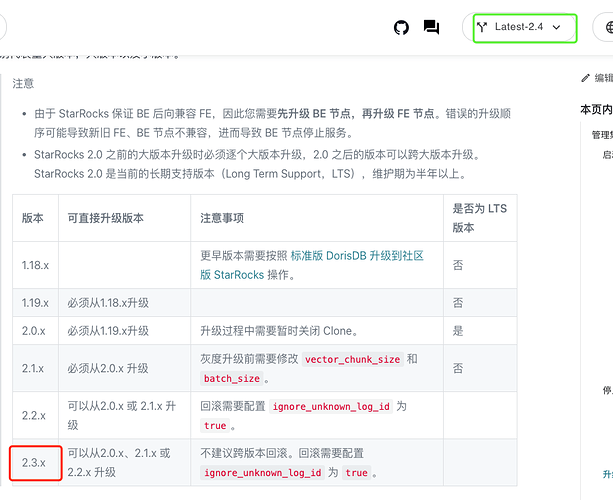Click the 是否为 LTS 版本 column header
Screen dimensions: 613x500
[x=480, y=217]
